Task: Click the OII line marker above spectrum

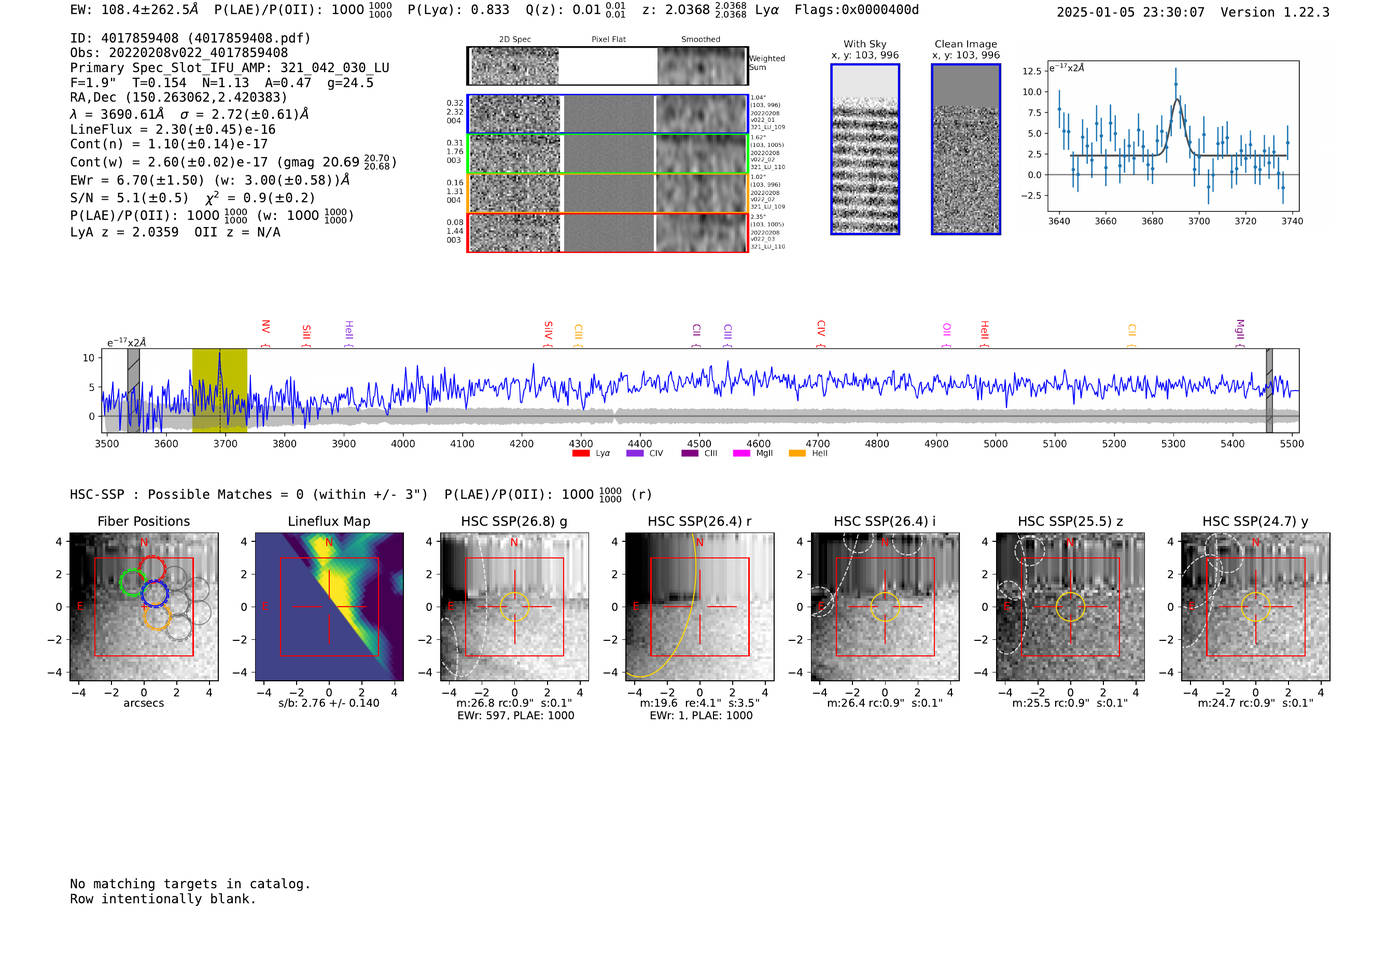Action: tap(947, 333)
